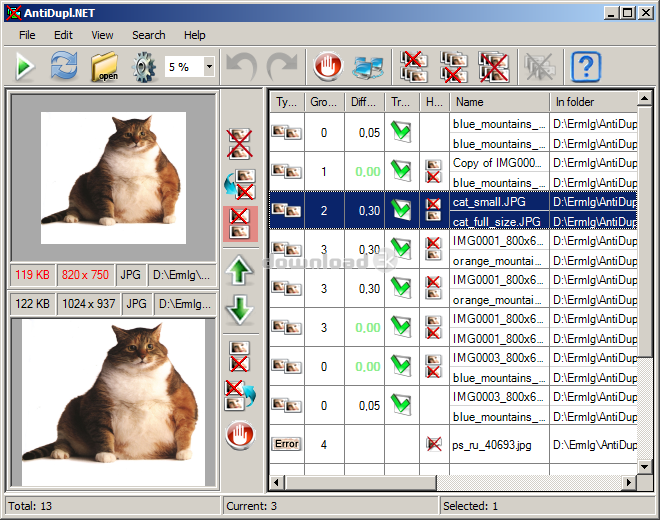Image resolution: width=660 pixels, height=520 pixels.
Task: Sort by Diff column header
Action: coord(365,102)
